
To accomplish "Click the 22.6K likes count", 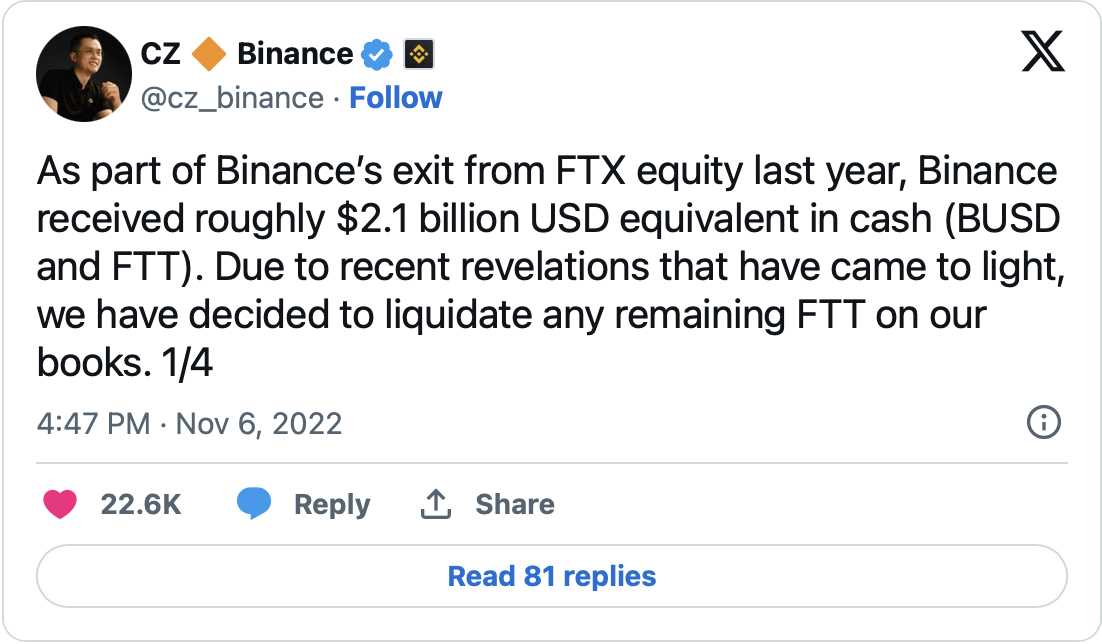I will pos(141,505).
